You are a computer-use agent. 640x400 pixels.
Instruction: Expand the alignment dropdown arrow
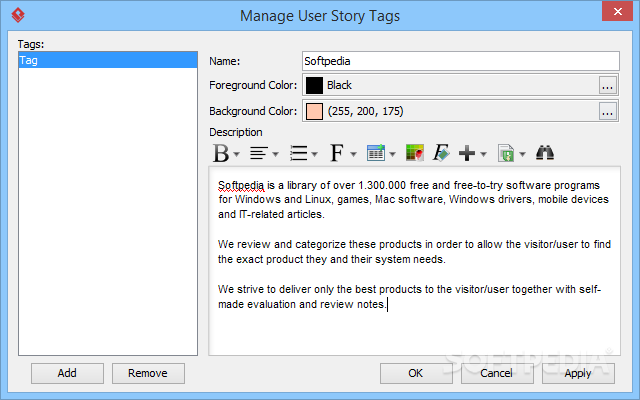pyautogui.click(x=276, y=154)
